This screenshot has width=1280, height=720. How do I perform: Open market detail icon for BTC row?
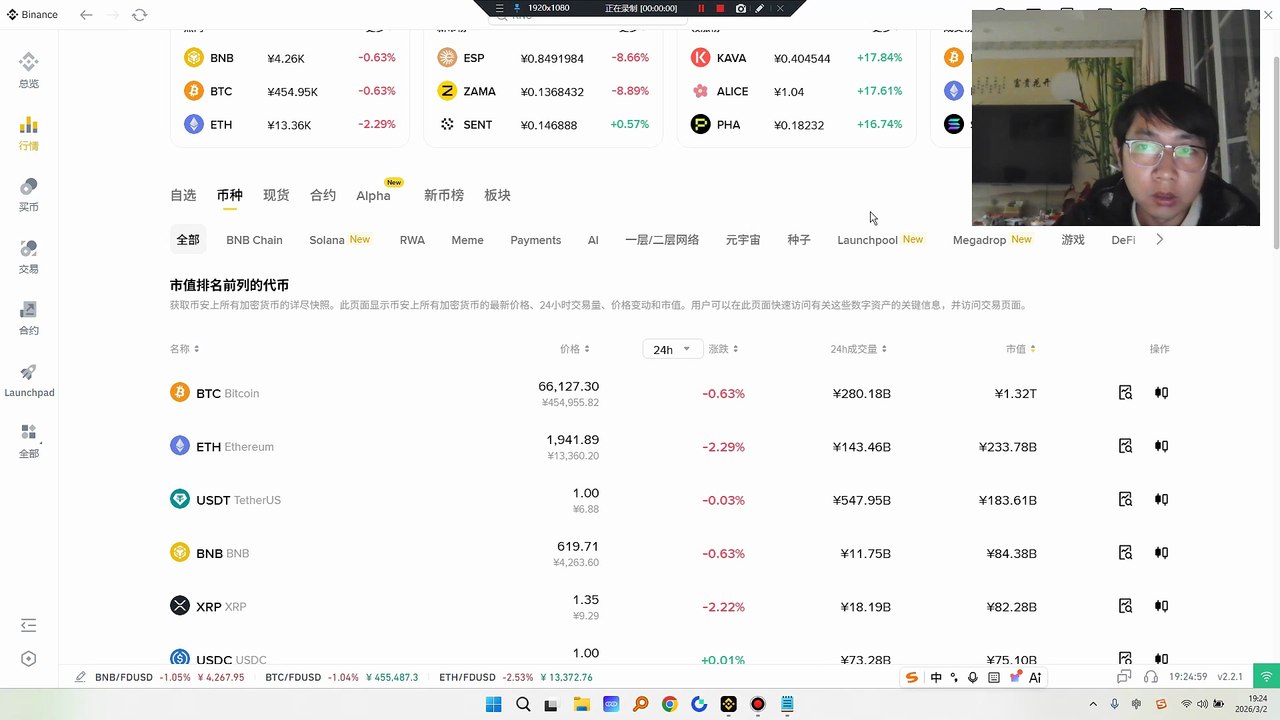coord(1125,393)
